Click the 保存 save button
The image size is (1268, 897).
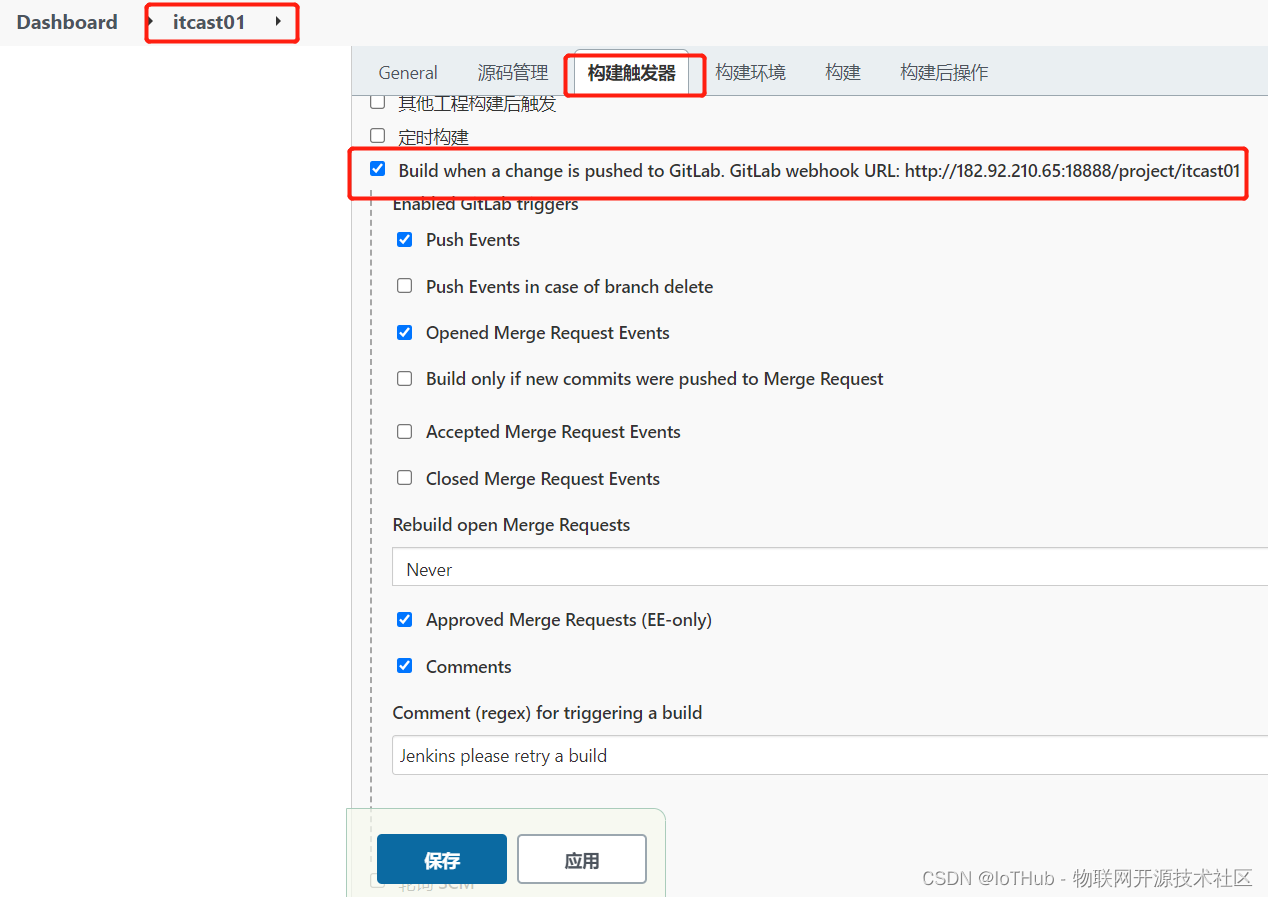pyautogui.click(x=442, y=859)
